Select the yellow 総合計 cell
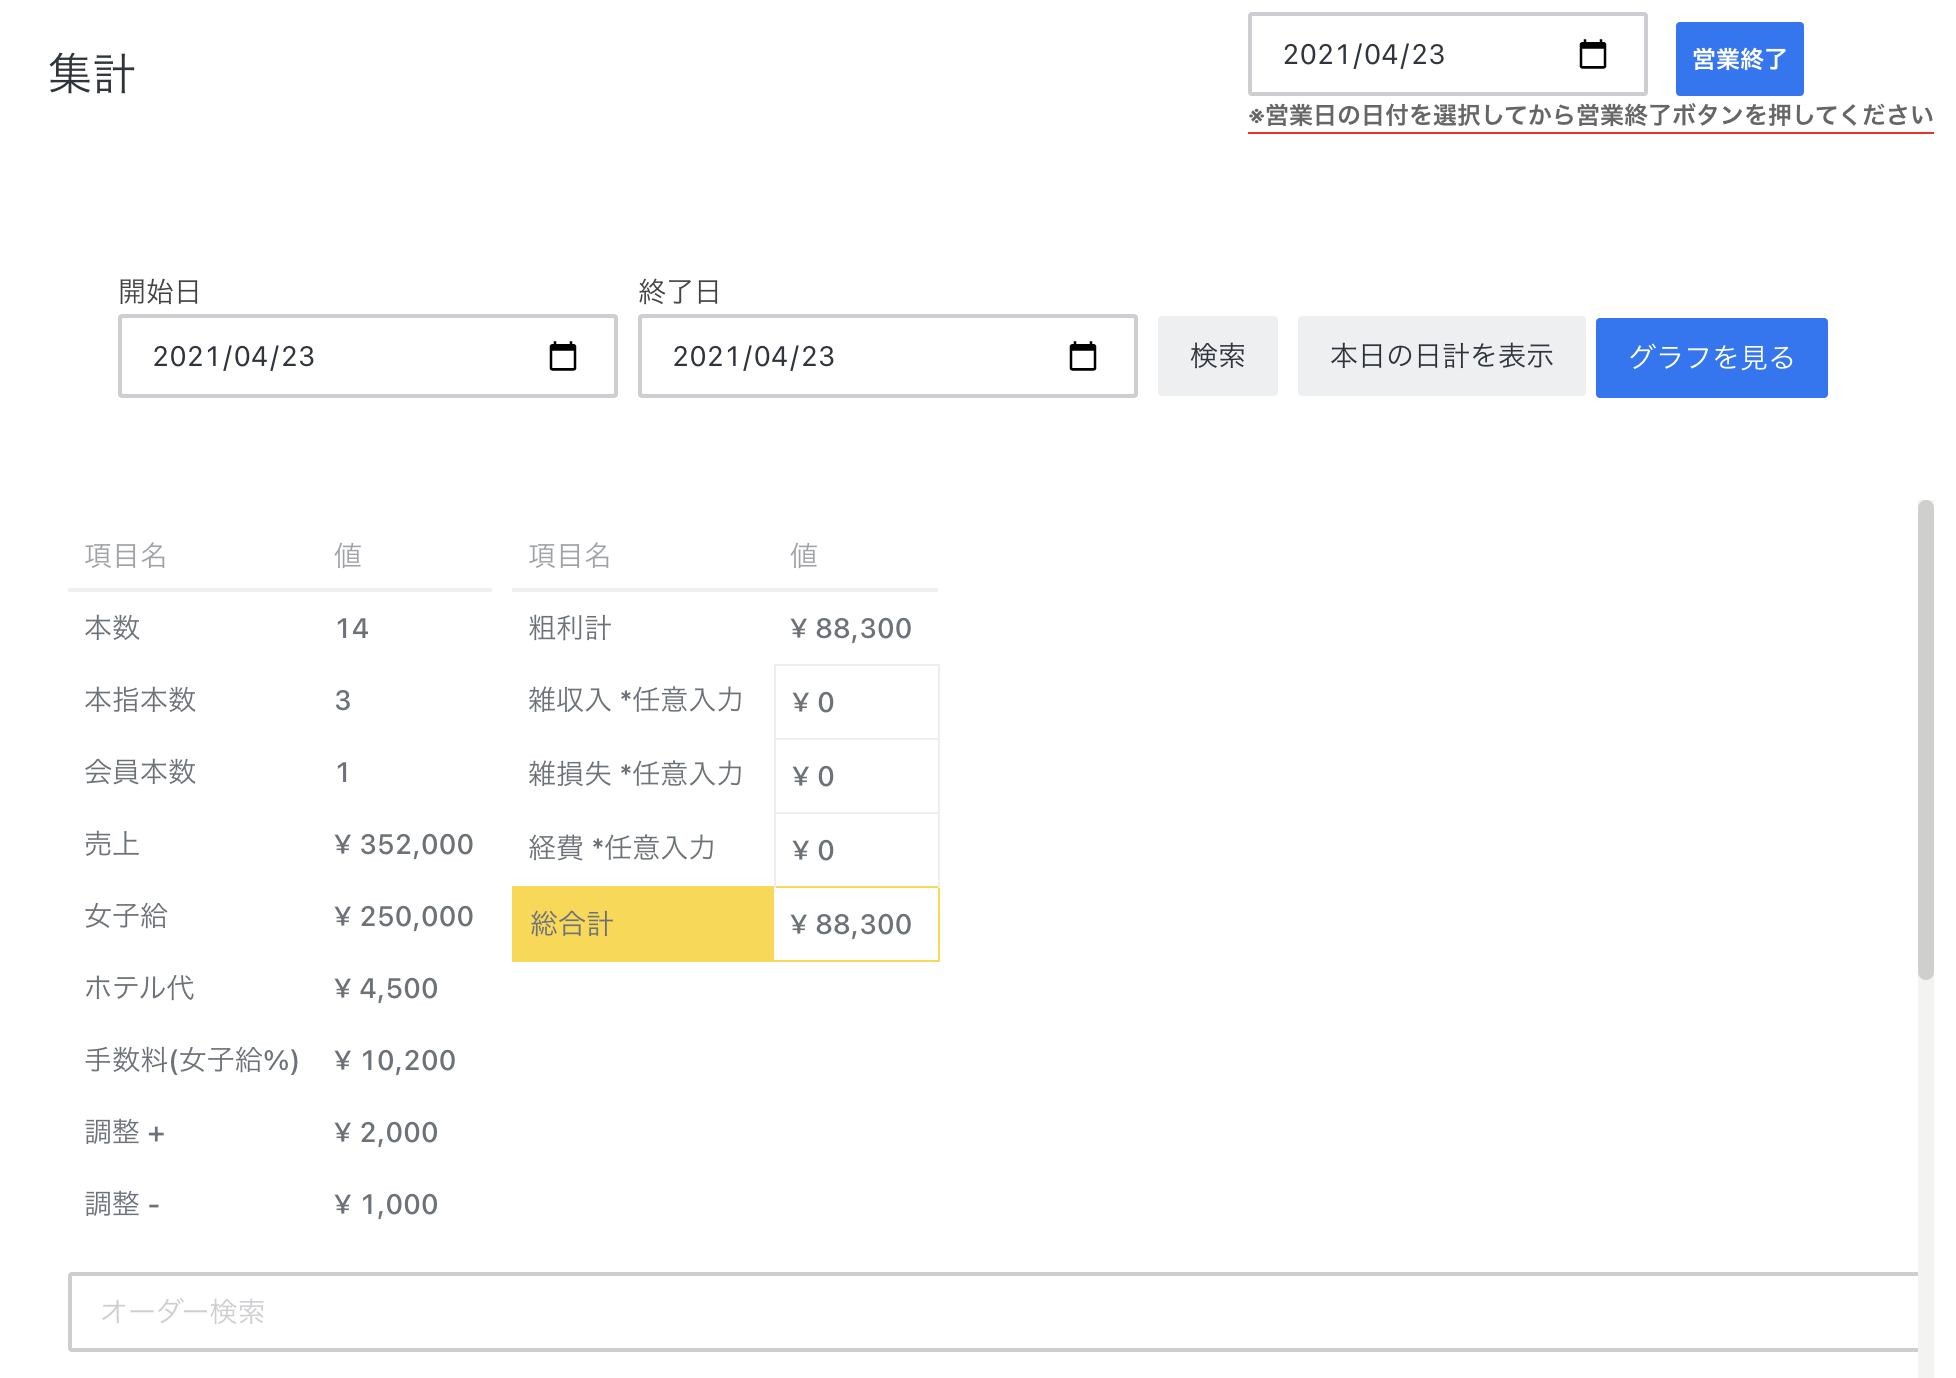The height and width of the screenshot is (1378, 1956). [642, 924]
